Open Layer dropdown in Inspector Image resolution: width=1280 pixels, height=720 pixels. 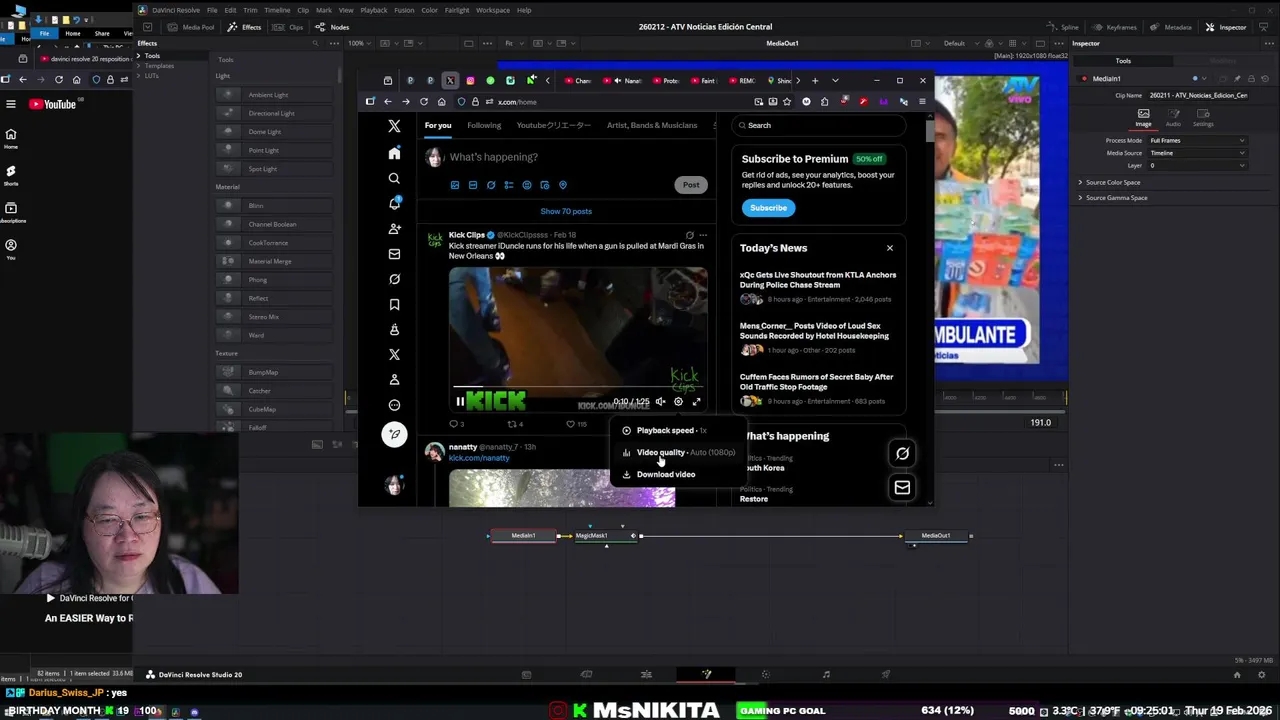pos(1197,165)
